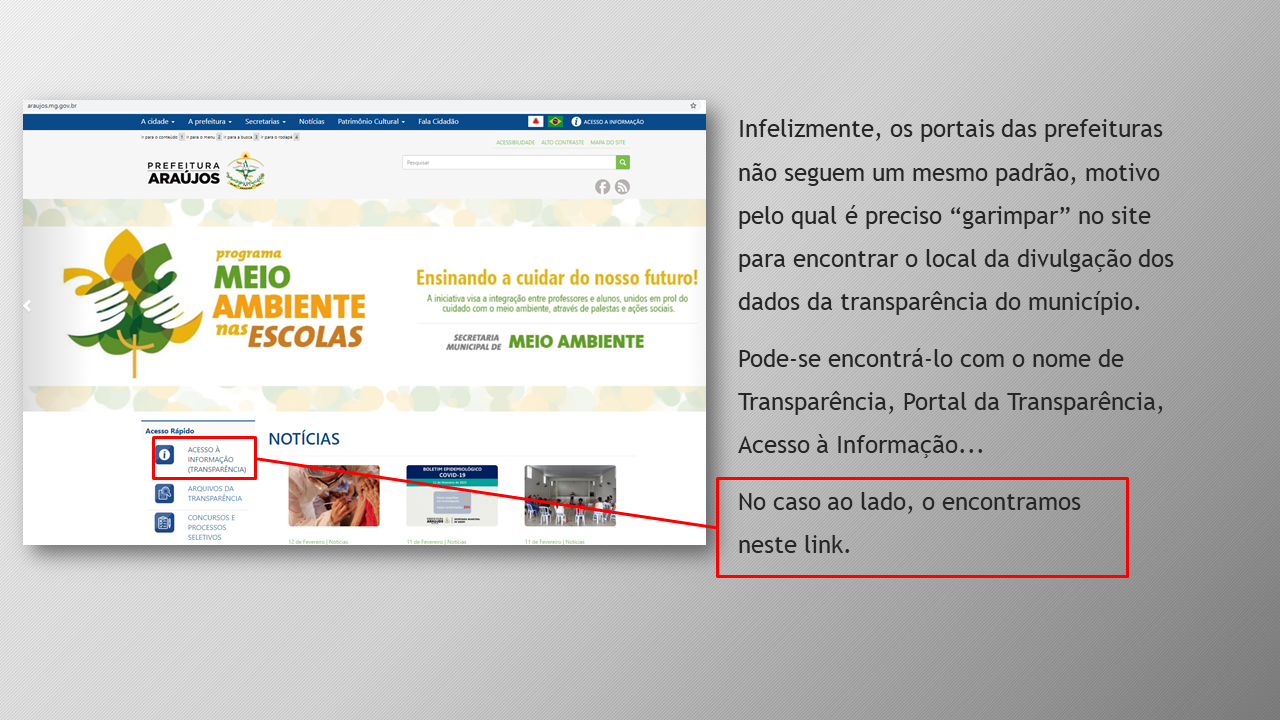This screenshot has width=1280, height=720.
Task: Expand the A cidade dropdown menu
Action: tap(157, 122)
